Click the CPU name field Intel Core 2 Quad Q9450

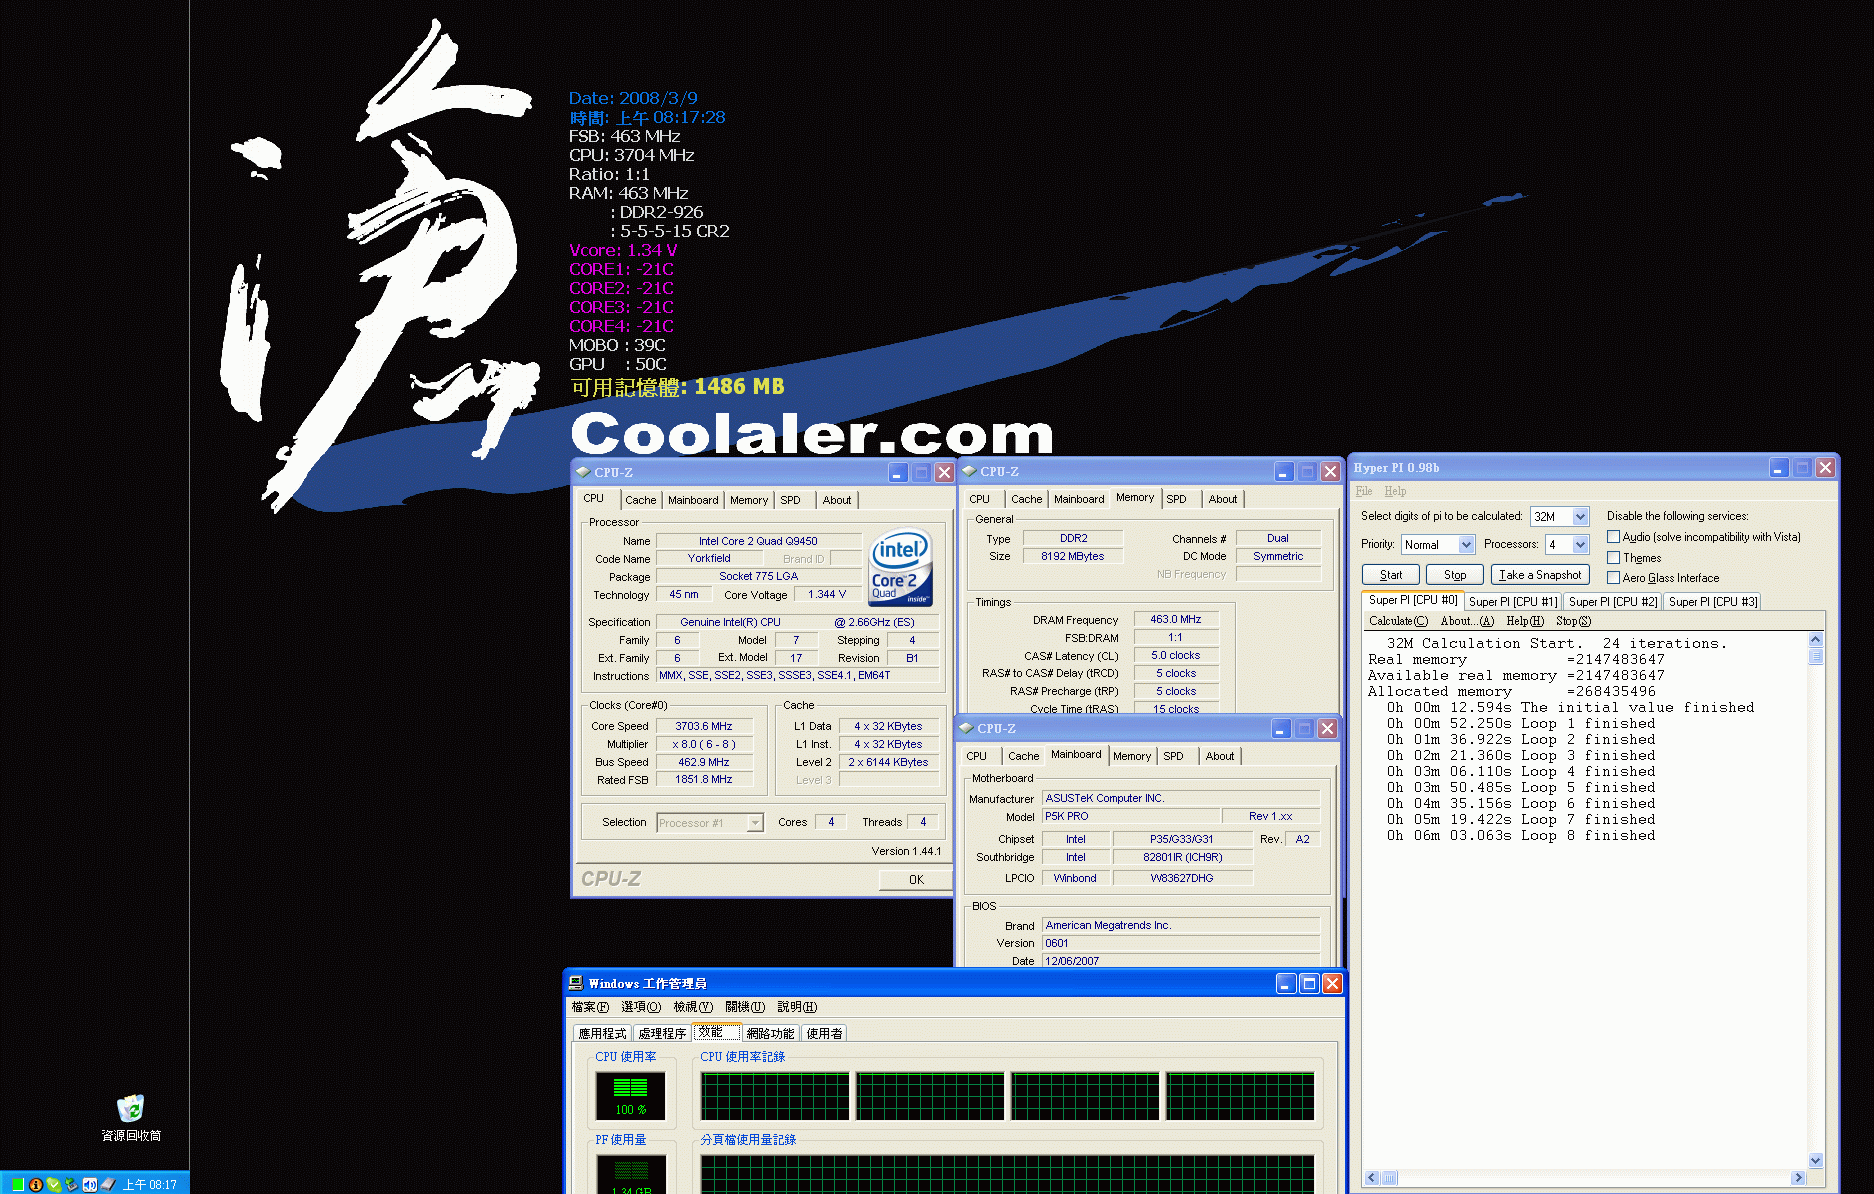coord(758,541)
